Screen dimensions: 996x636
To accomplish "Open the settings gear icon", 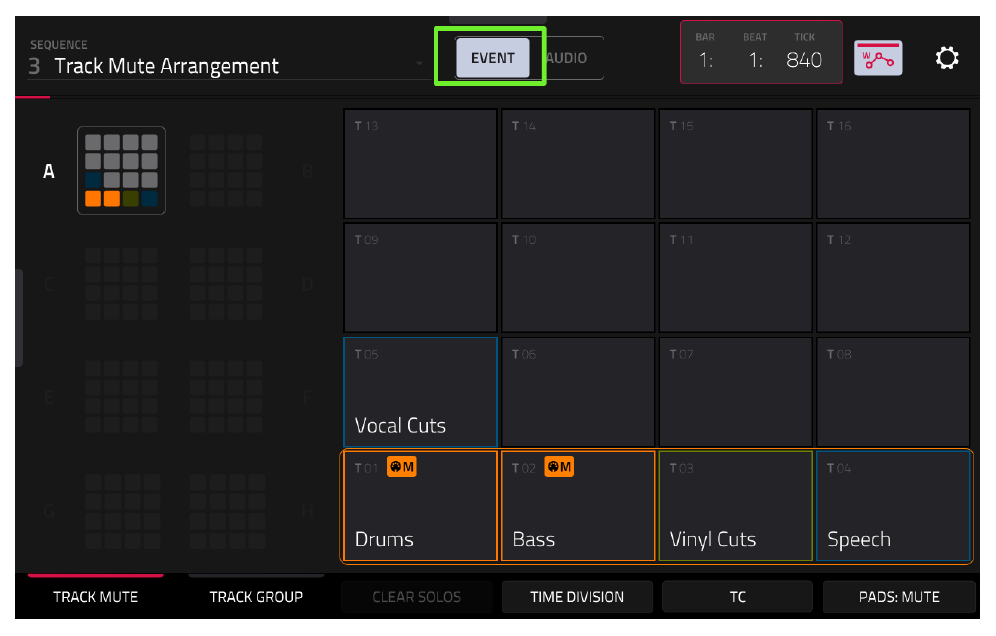I will click(946, 58).
